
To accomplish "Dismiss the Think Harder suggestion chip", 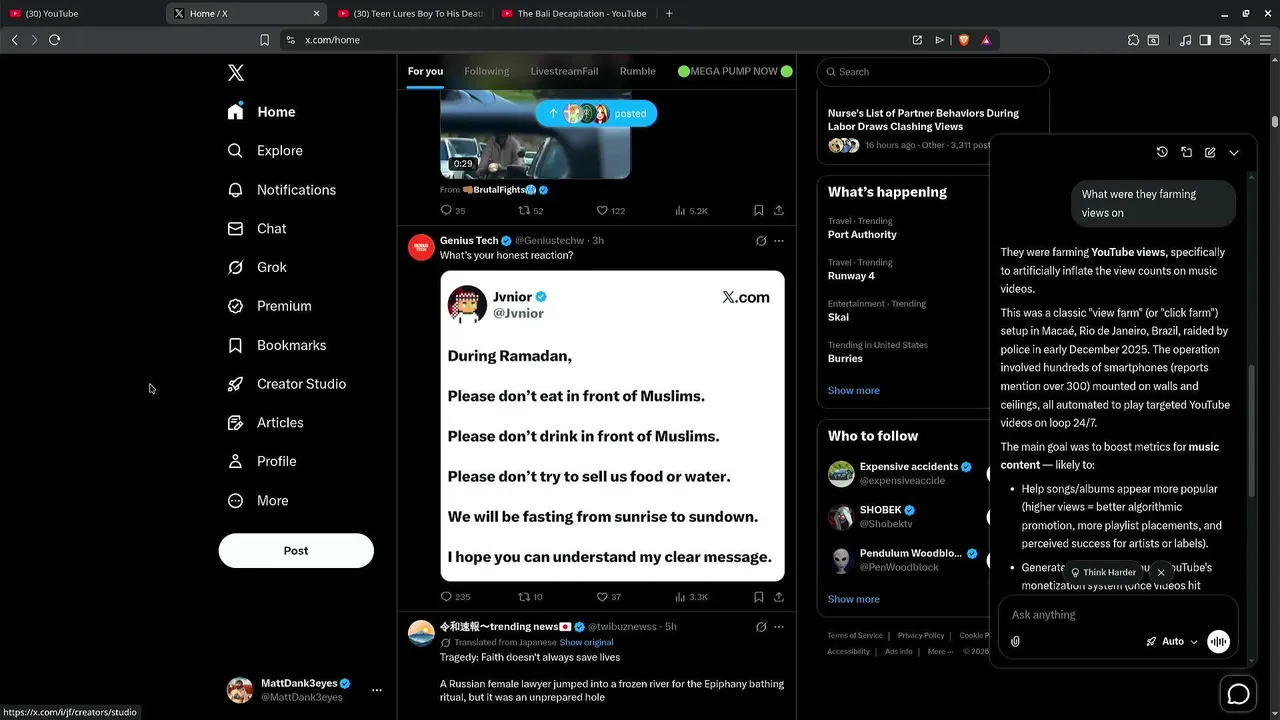I will pyautogui.click(x=1161, y=573).
